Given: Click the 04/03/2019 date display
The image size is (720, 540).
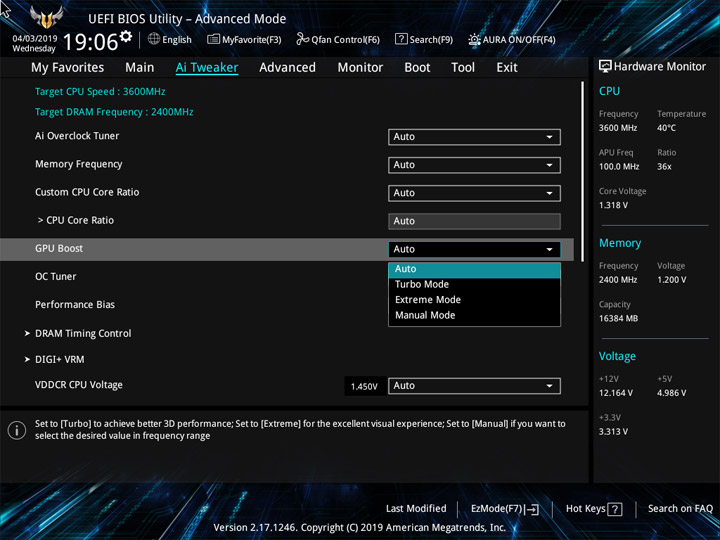Looking at the screenshot, I should 34,39.
